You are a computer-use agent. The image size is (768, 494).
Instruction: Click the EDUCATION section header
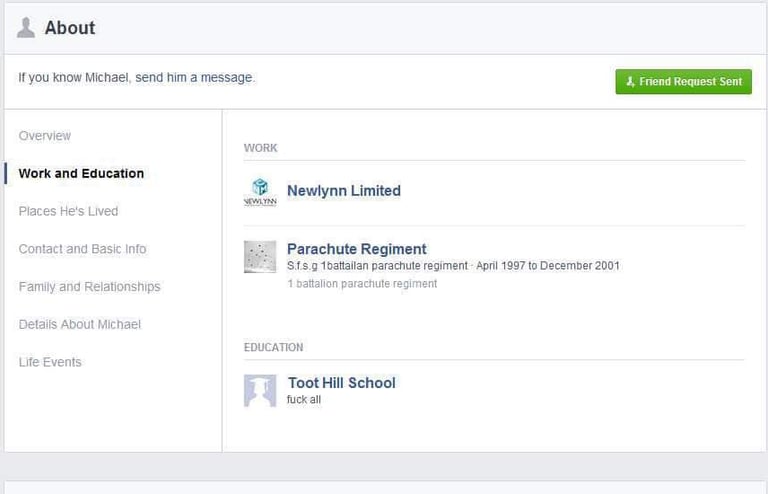click(x=273, y=347)
